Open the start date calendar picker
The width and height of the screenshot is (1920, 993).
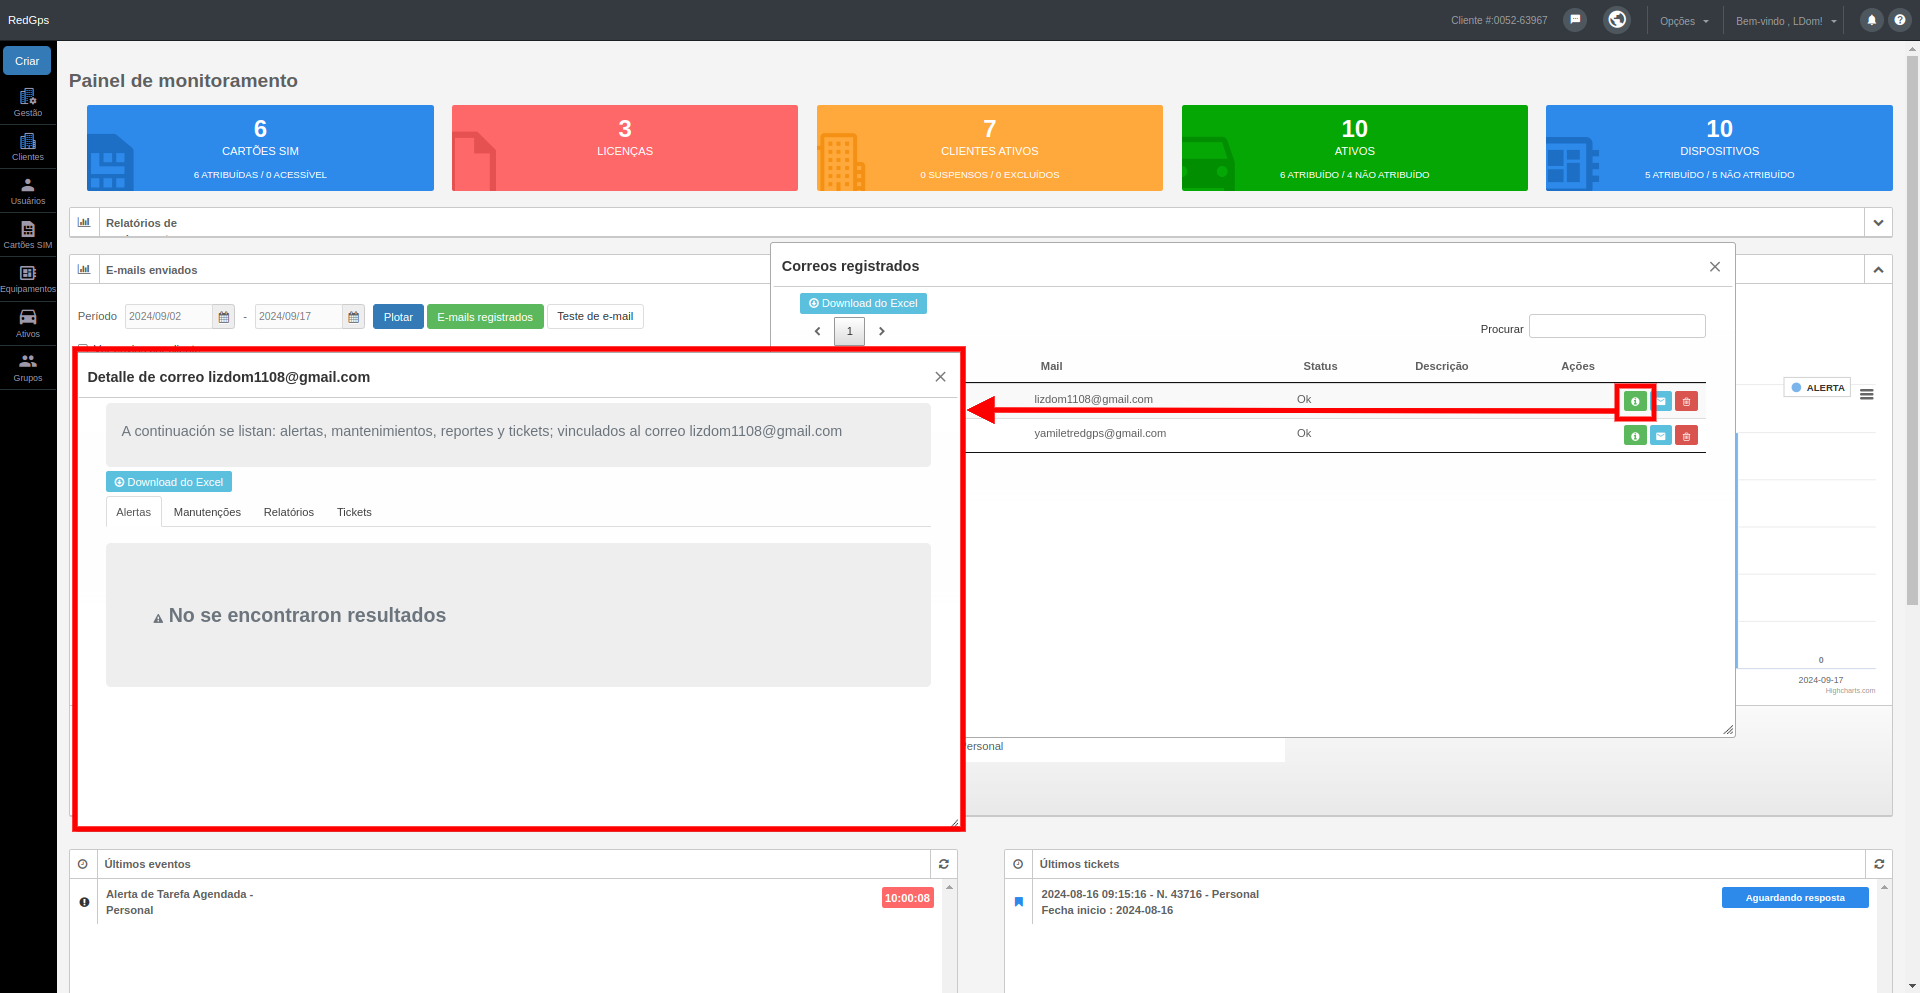pos(224,317)
